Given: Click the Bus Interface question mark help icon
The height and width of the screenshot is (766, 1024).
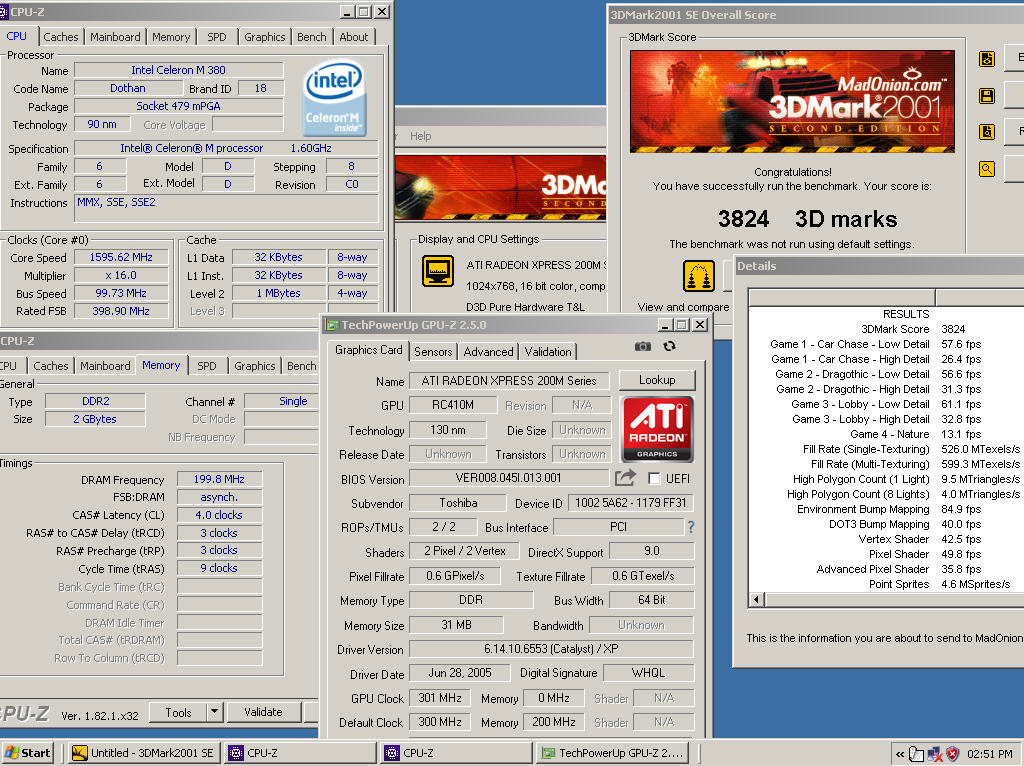Looking at the screenshot, I should coord(691,526).
